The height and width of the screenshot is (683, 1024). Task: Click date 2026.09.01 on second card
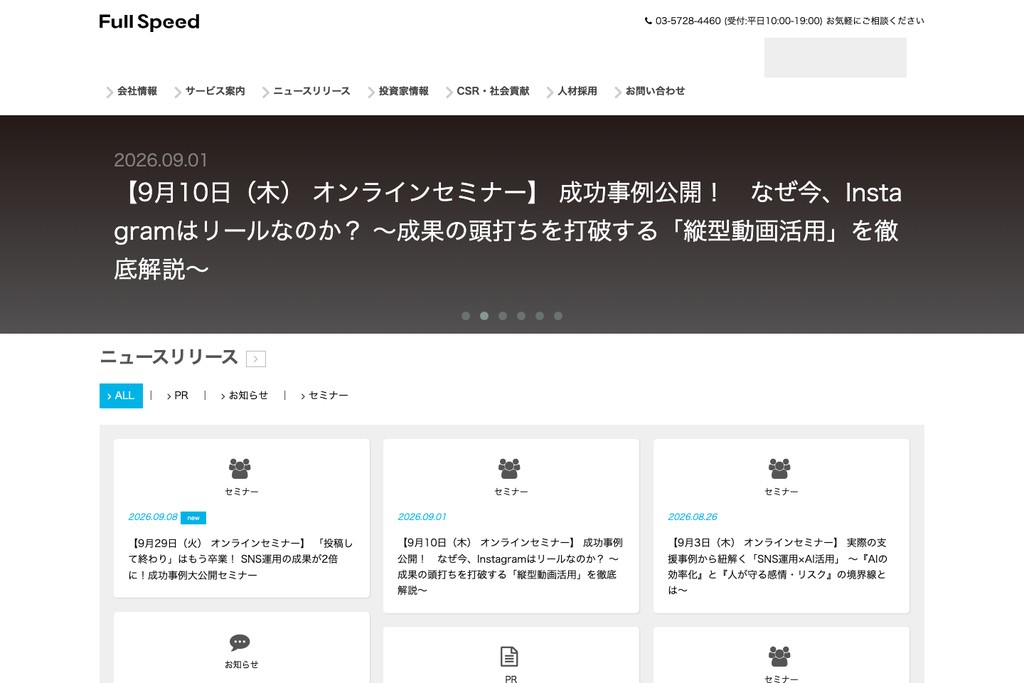[422, 516]
